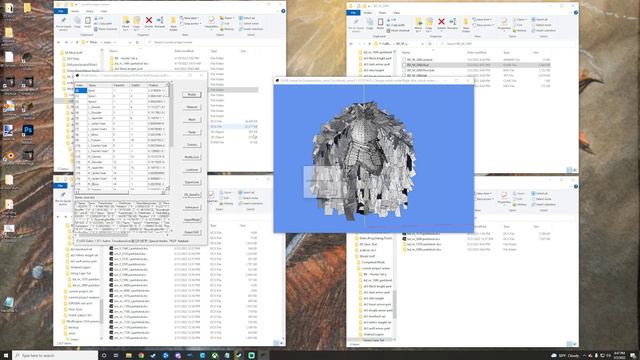
Task: Select first bone row in FLVER Editor table
Action: [121, 91]
